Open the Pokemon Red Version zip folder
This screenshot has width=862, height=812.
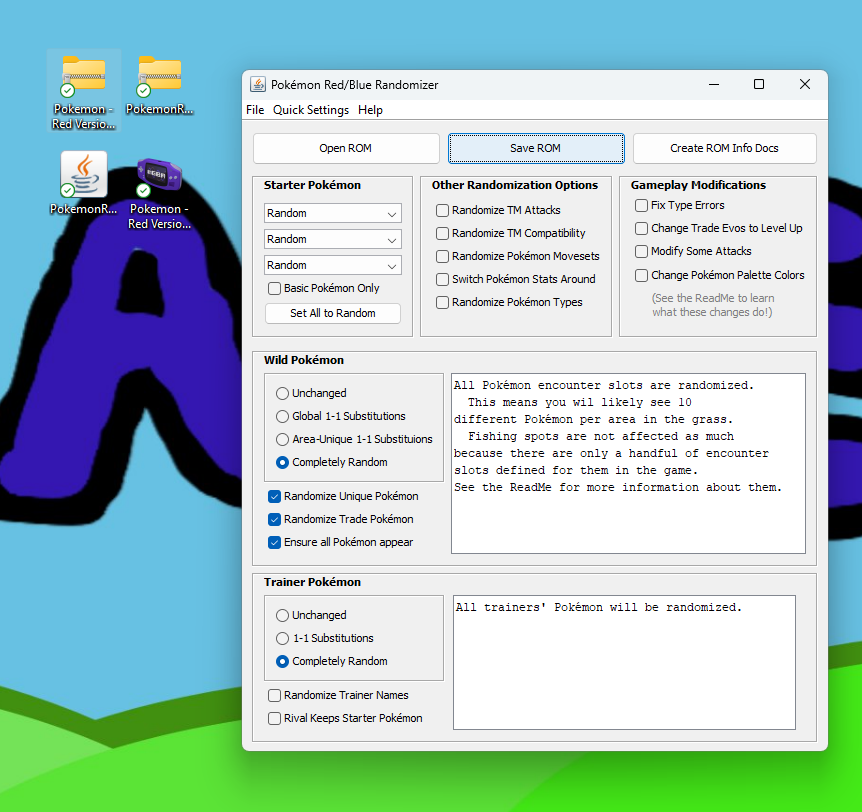point(84,91)
